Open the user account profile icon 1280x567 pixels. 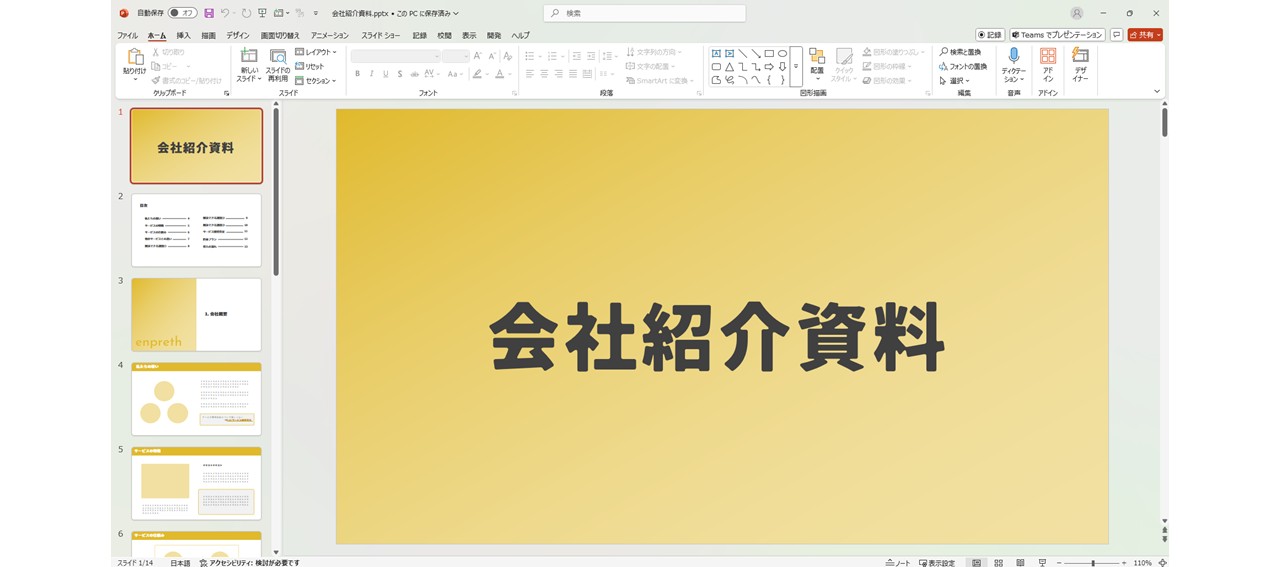click(x=1076, y=13)
